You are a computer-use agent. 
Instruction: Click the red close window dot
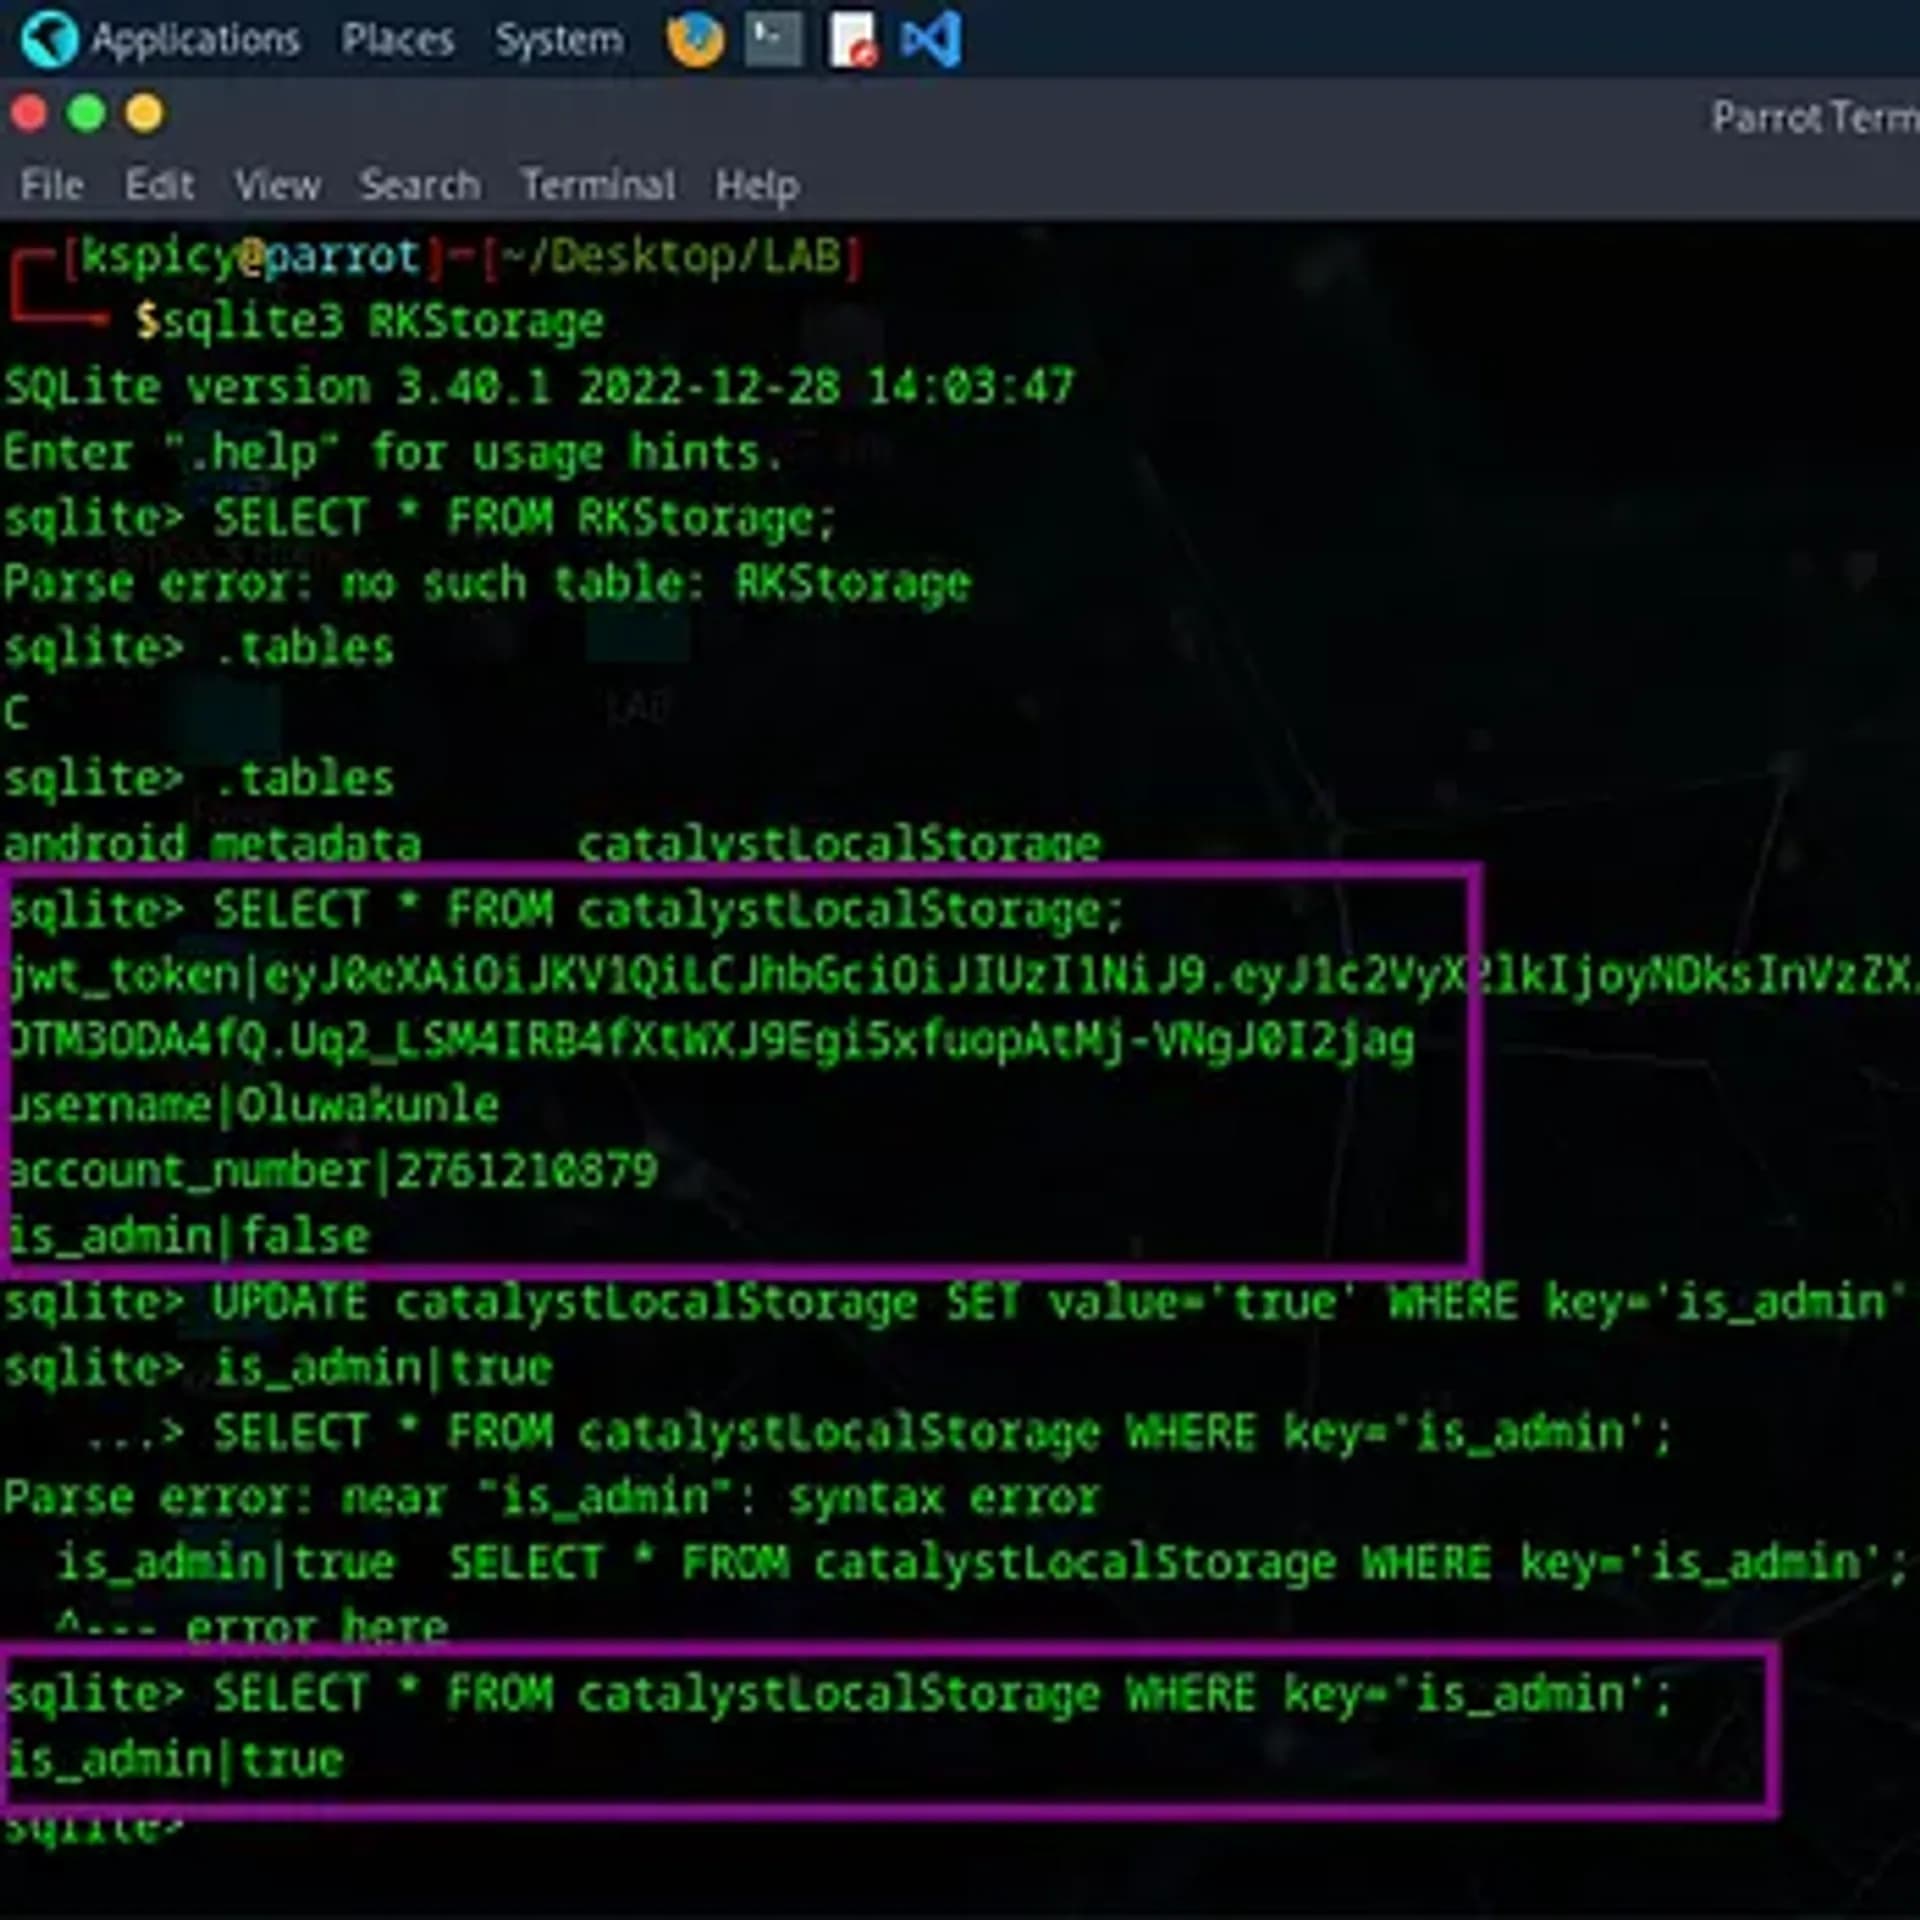pos(29,113)
